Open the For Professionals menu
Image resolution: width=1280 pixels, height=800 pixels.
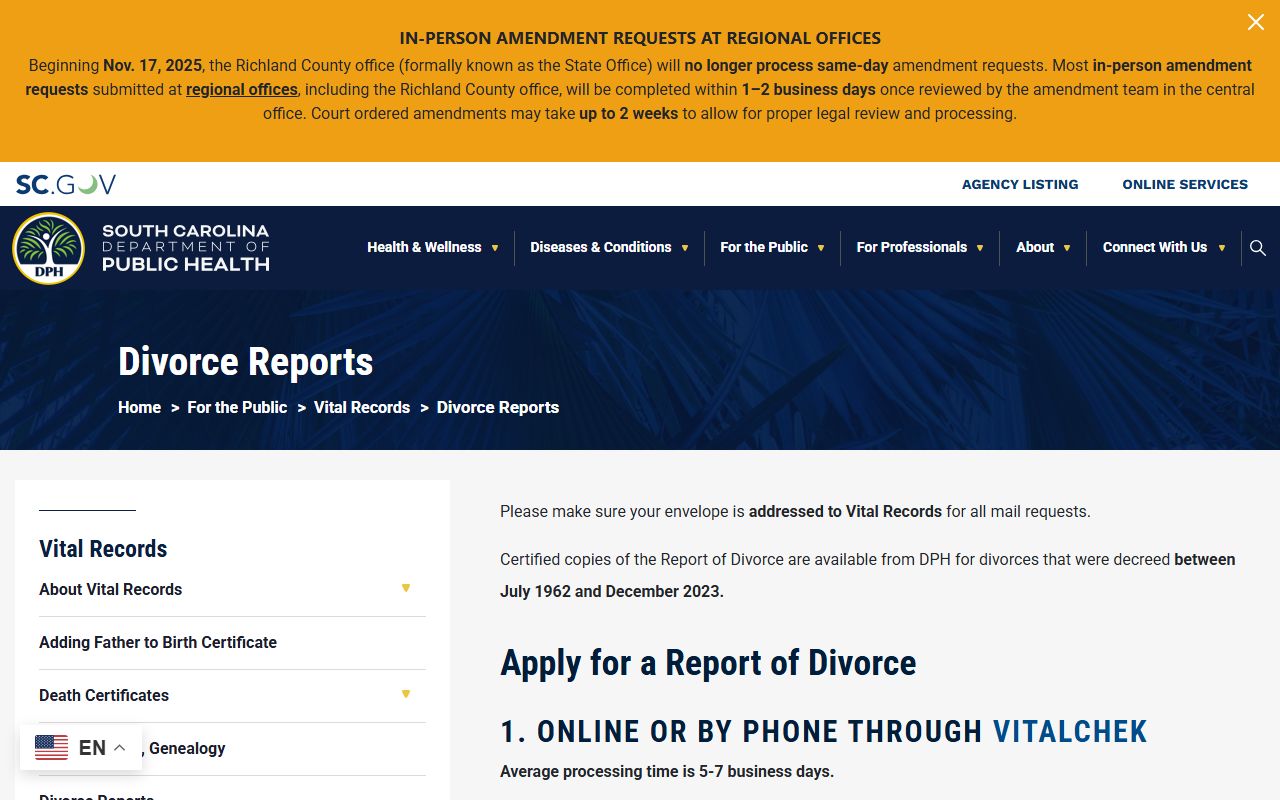(x=912, y=247)
